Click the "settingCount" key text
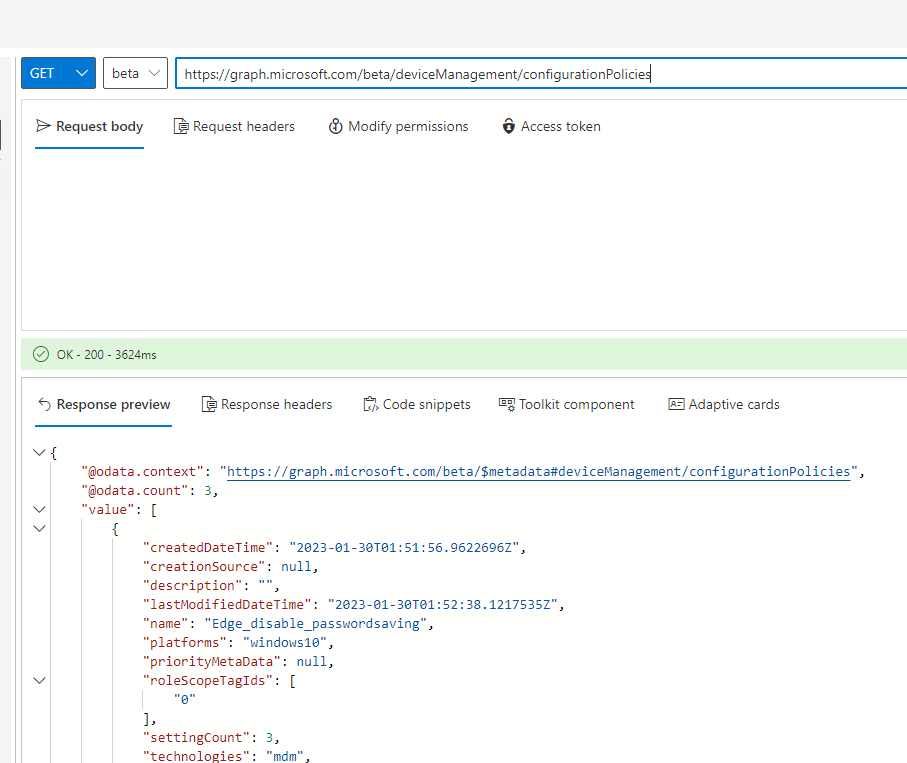This screenshot has width=907, height=763. [x=197, y=738]
